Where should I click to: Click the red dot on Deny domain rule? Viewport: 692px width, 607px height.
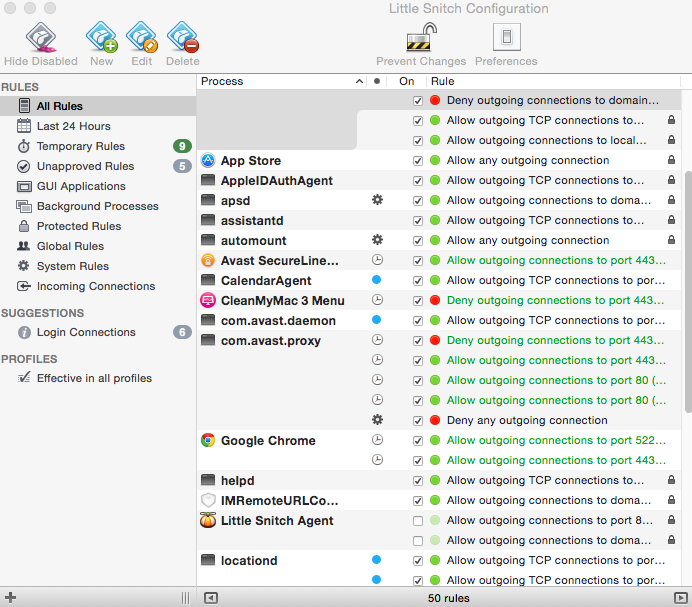[435, 100]
